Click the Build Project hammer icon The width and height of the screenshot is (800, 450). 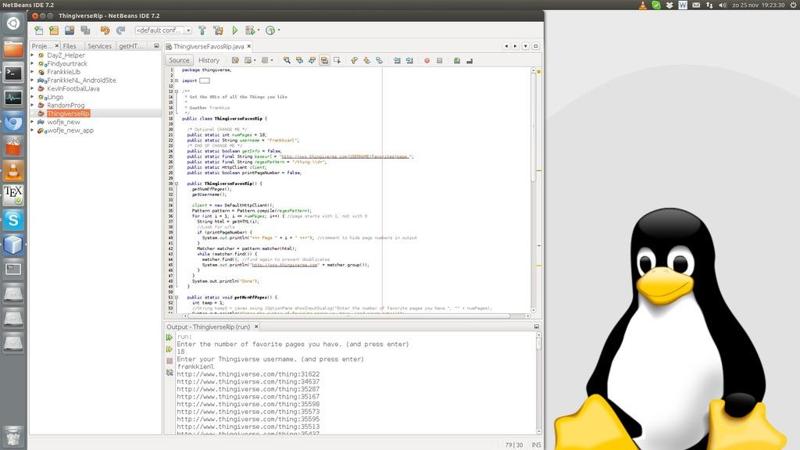coord(202,30)
